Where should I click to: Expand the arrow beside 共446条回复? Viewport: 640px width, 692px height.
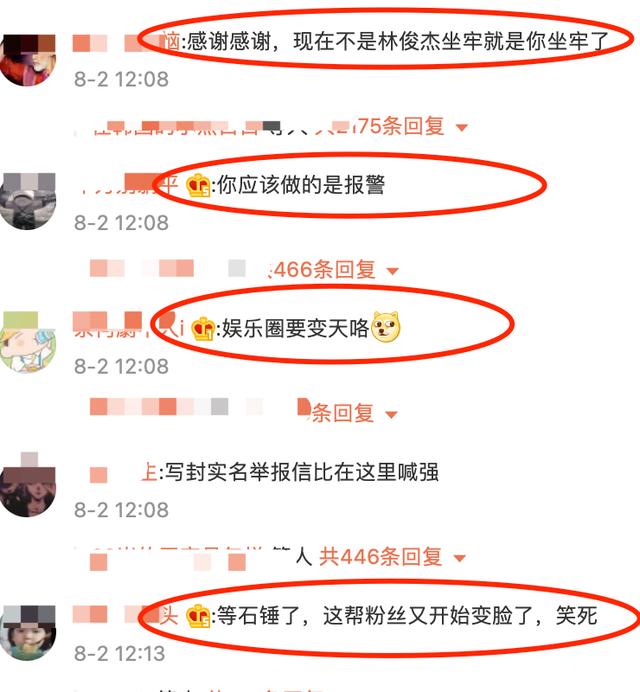(x=459, y=558)
